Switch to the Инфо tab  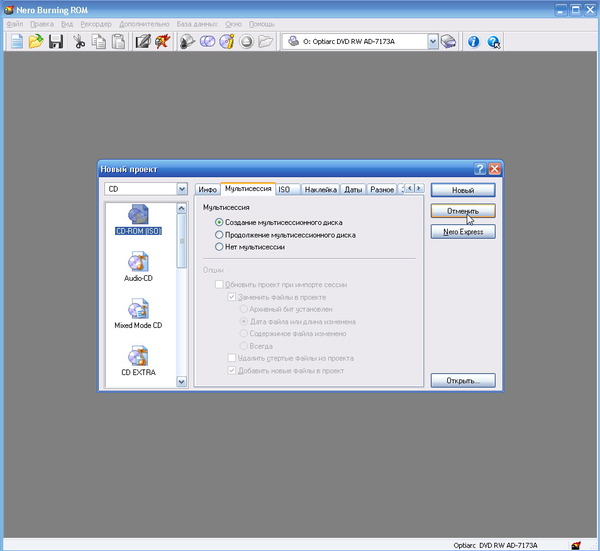tap(208, 189)
